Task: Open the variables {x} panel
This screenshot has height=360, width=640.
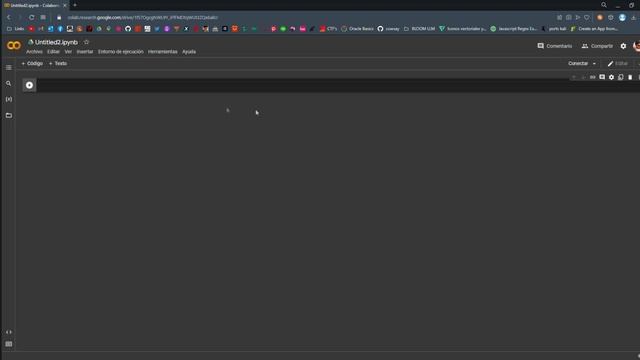Action: [x=9, y=99]
